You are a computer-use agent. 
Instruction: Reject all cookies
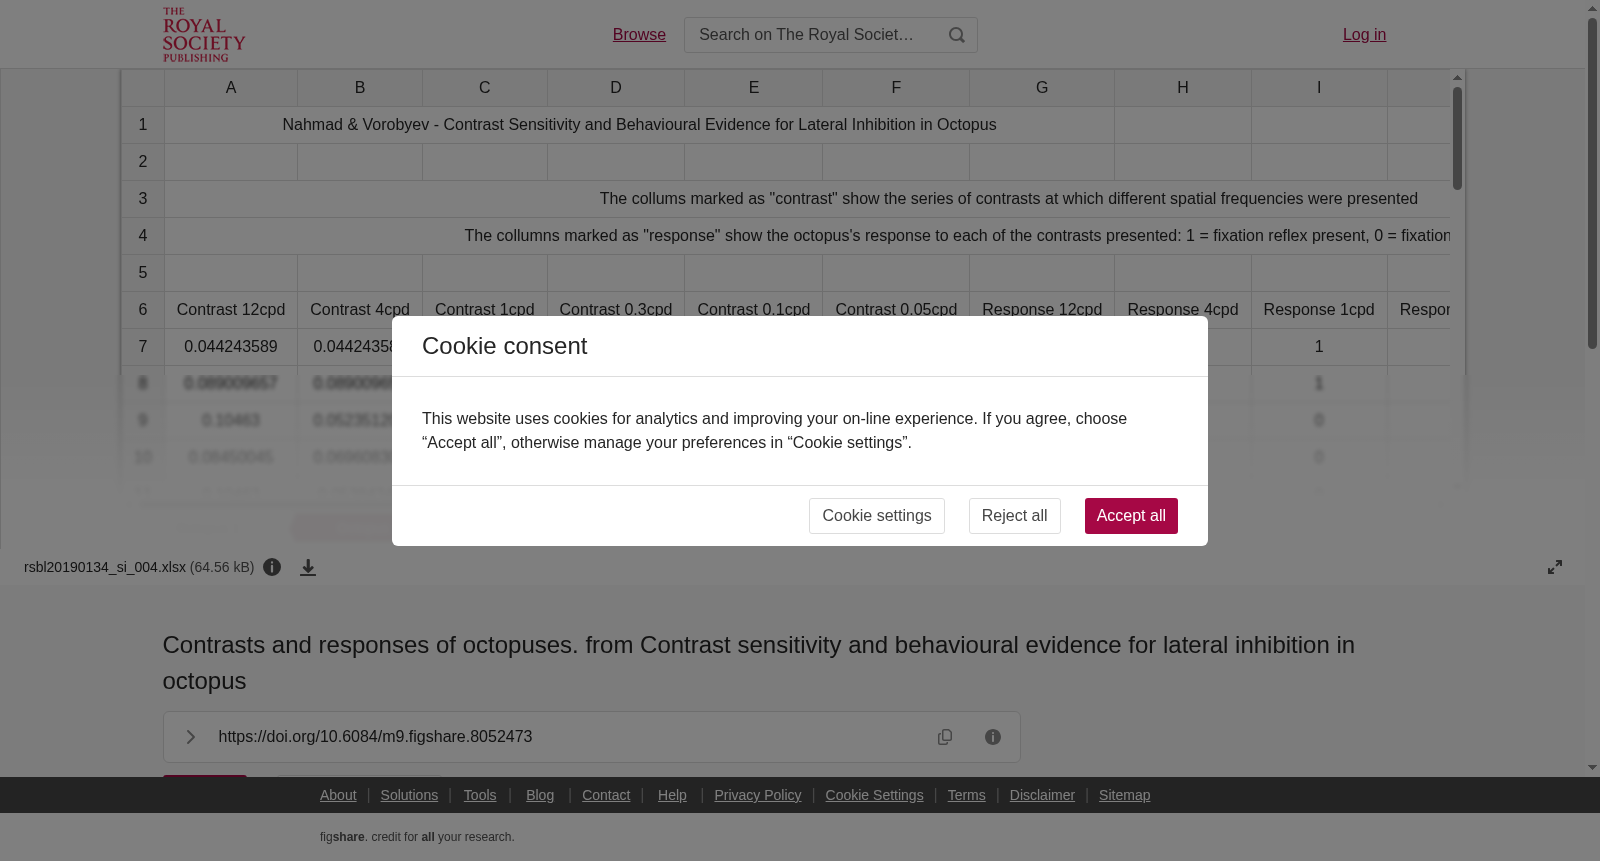(1014, 516)
